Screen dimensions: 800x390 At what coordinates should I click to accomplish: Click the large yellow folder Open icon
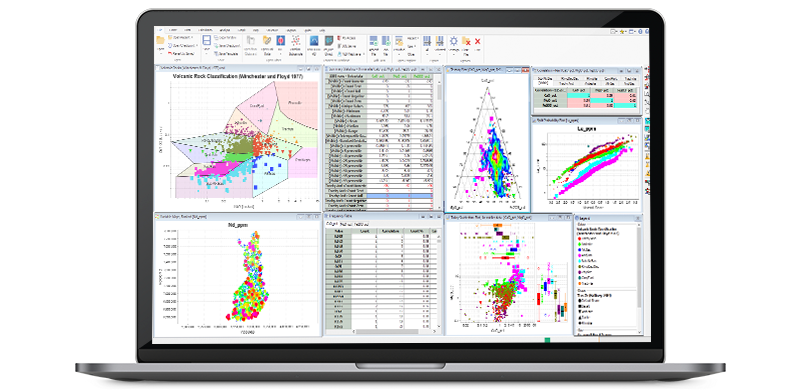pyautogui.click(x=160, y=40)
